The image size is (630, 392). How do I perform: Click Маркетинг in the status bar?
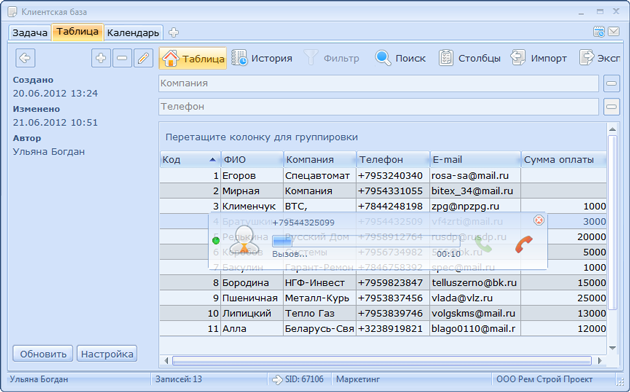(358, 379)
